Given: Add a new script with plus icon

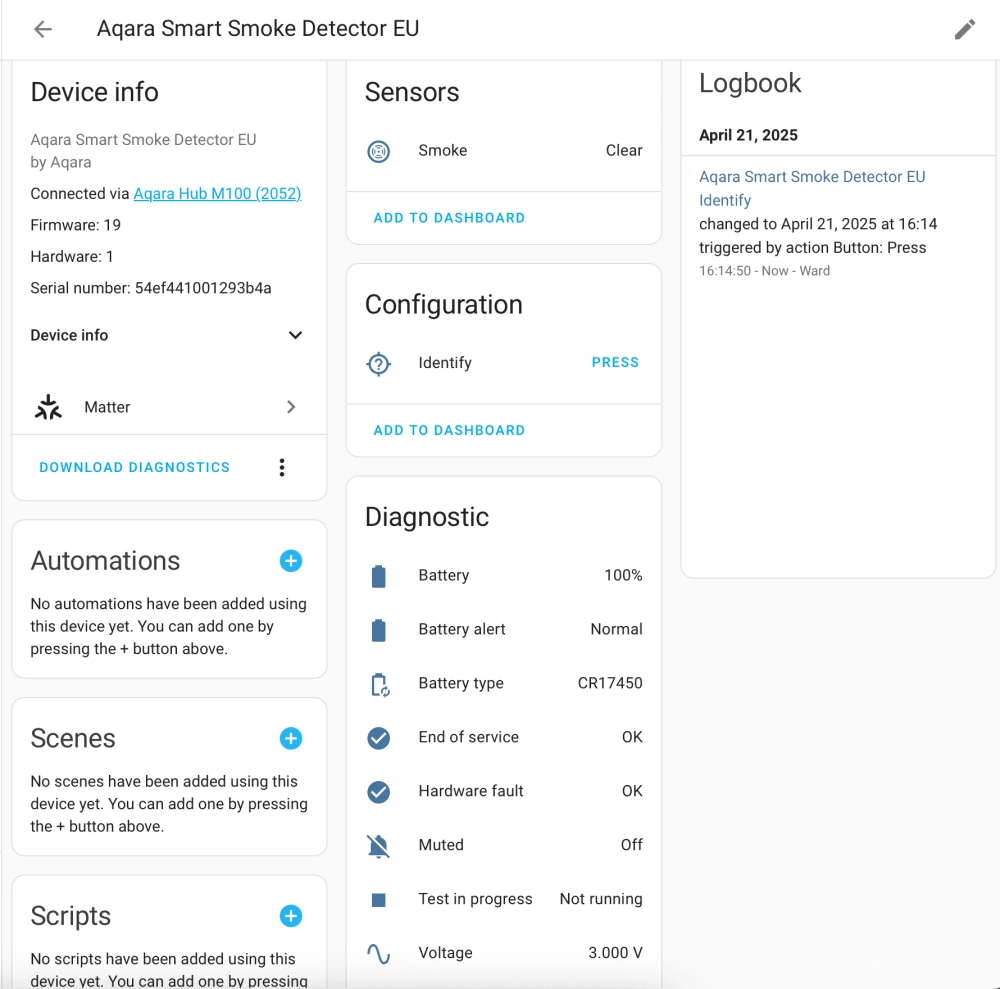Looking at the screenshot, I should click(291, 916).
